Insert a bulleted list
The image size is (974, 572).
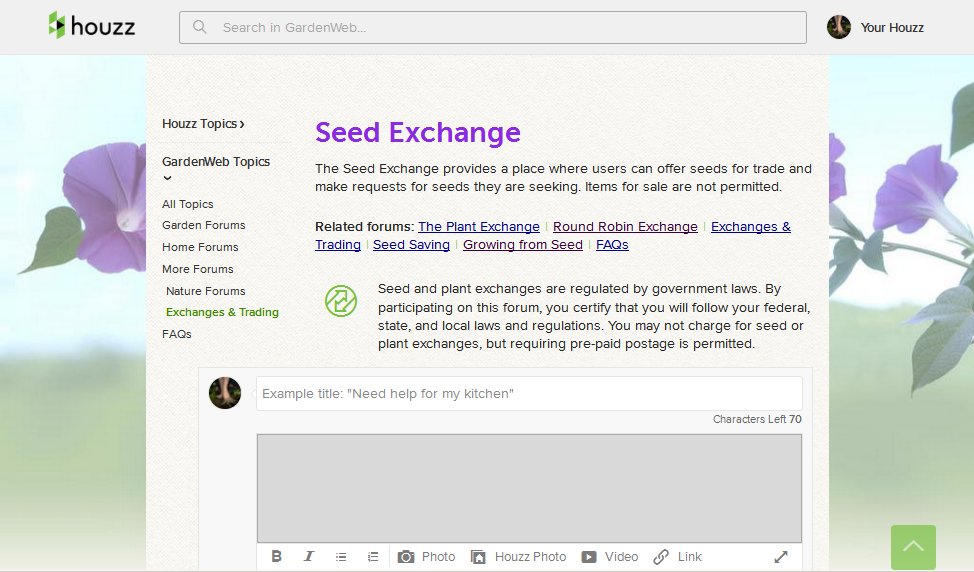click(341, 556)
